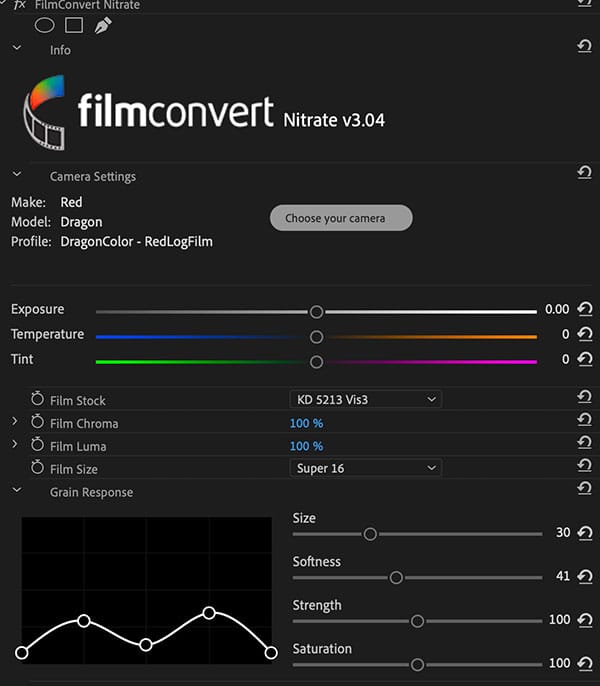Toggle animation stopwatch for Film Luma
This screenshot has height=686, width=600.
(x=38, y=444)
